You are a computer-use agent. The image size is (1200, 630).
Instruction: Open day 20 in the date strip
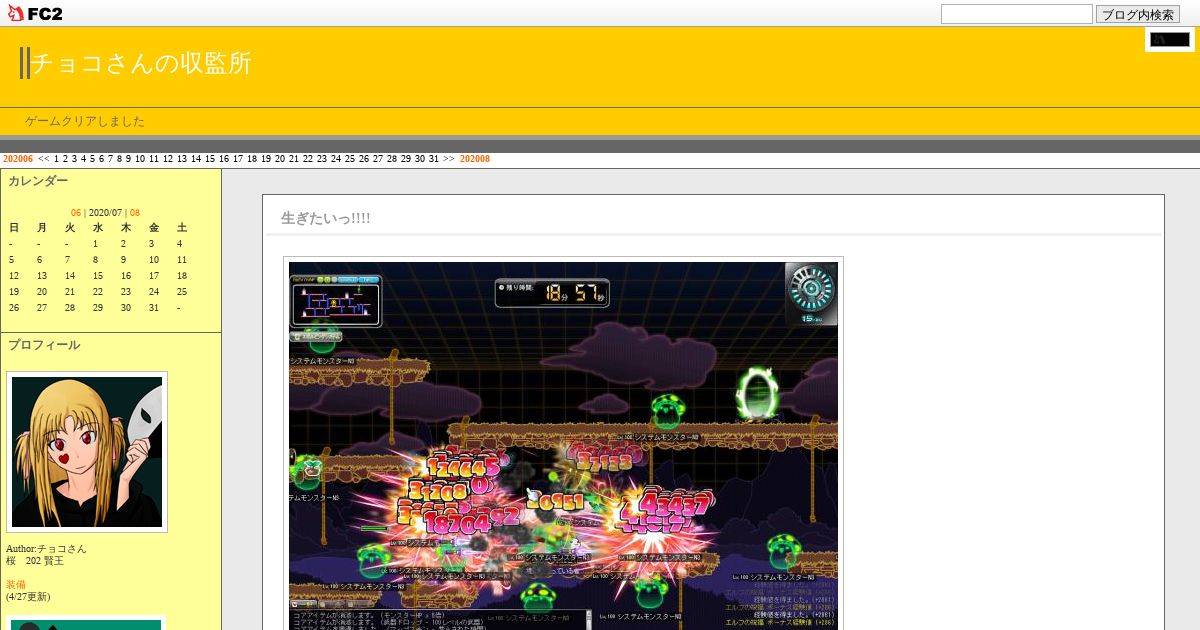[x=280, y=159]
